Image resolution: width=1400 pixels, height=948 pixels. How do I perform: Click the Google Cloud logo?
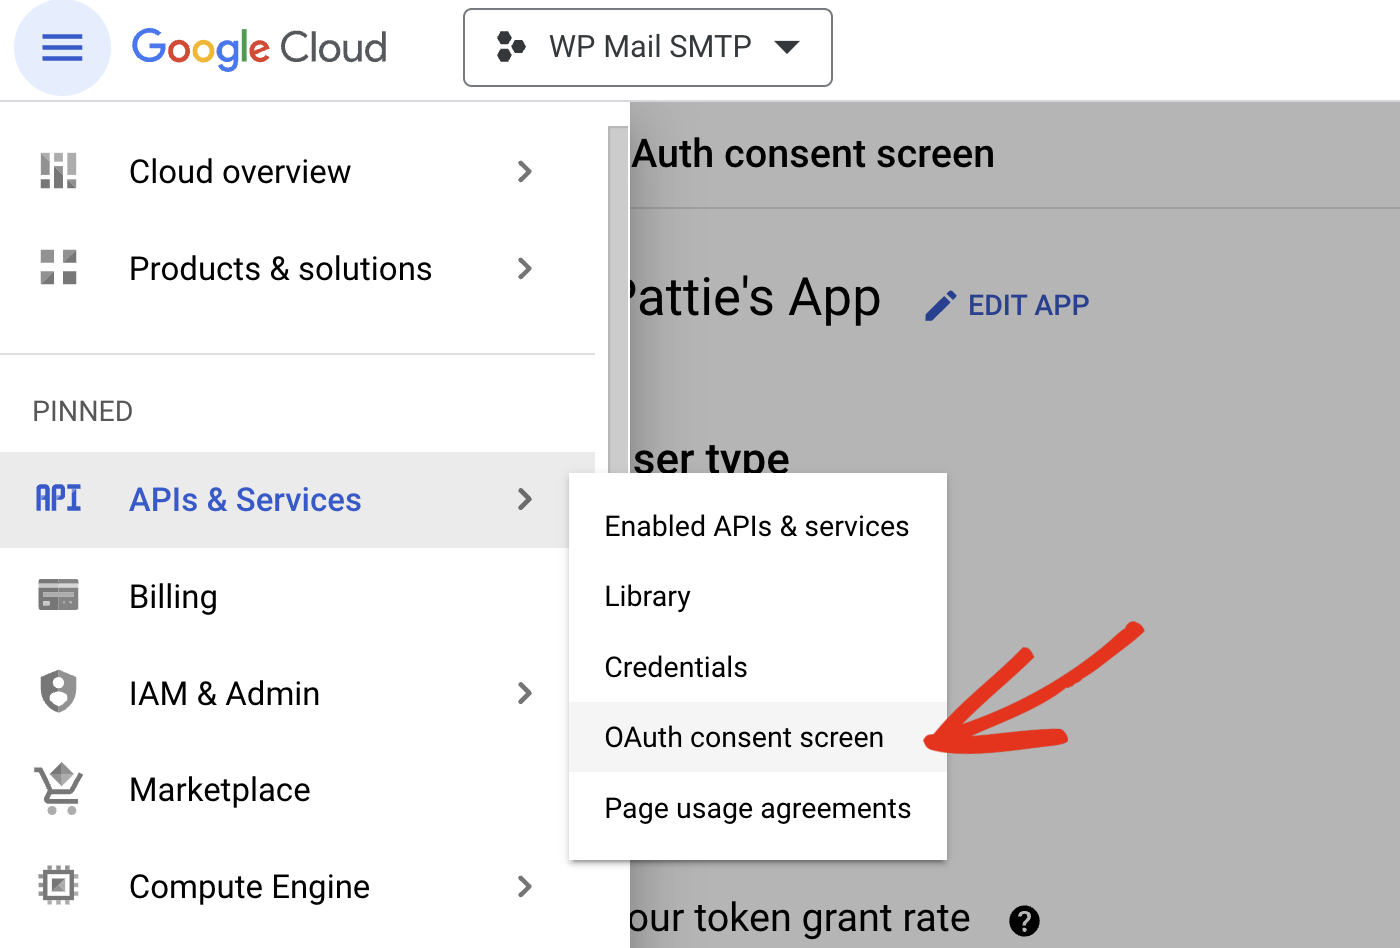pos(259,47)
